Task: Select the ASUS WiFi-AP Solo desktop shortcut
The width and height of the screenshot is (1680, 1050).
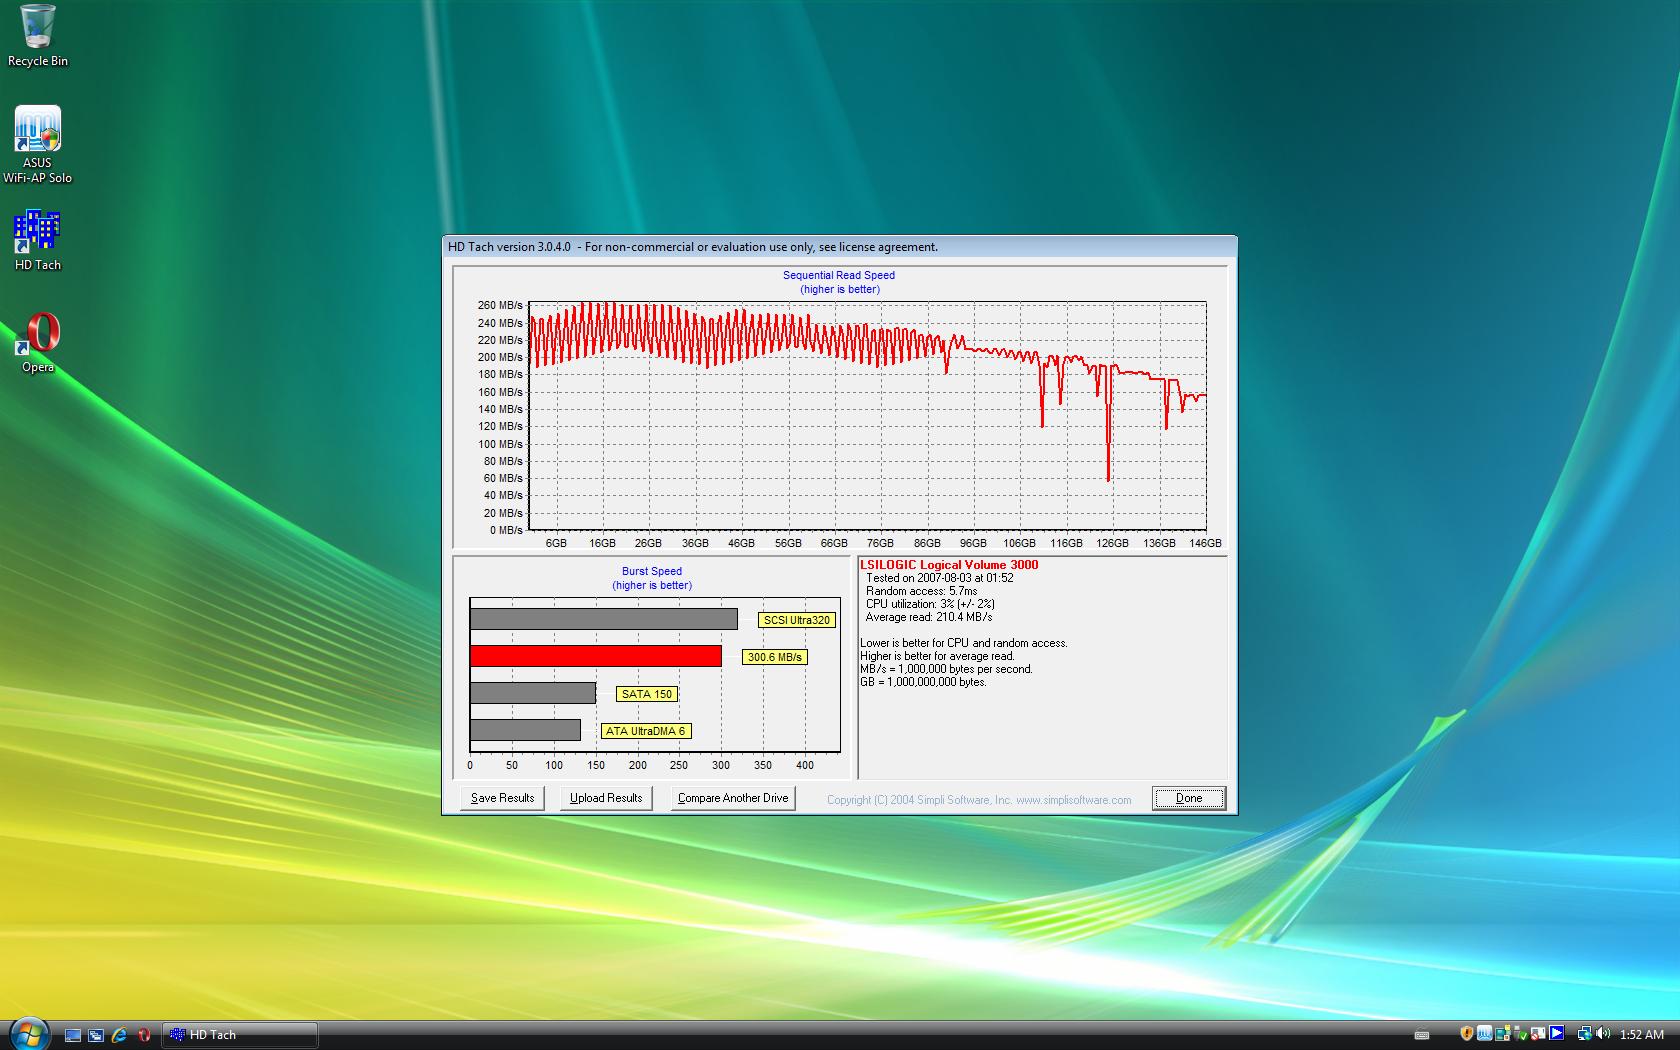Action: click(x=37, y=145)
